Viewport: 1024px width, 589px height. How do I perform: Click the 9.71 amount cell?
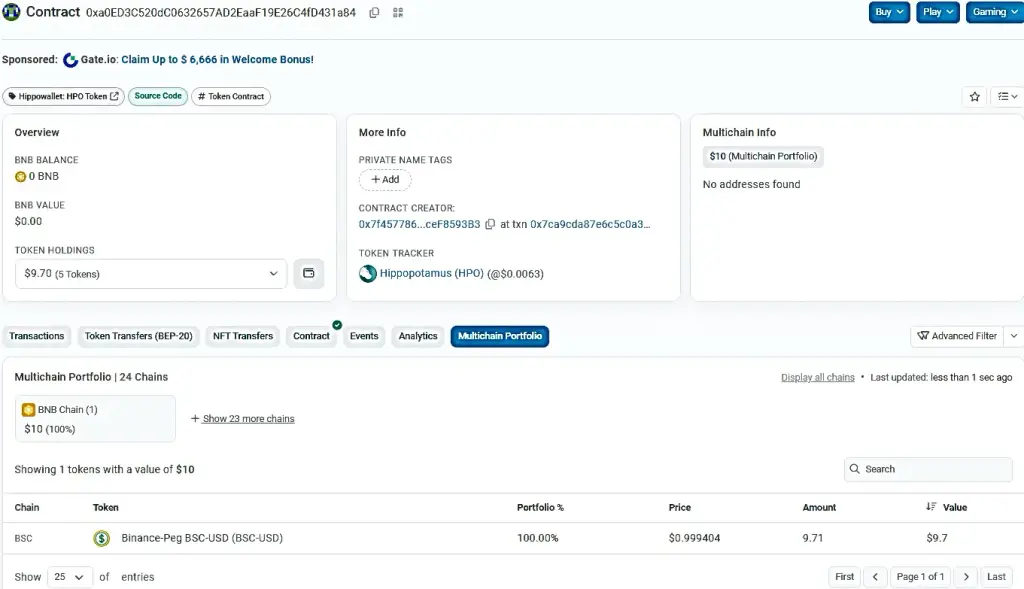click(x=812, y=538)
